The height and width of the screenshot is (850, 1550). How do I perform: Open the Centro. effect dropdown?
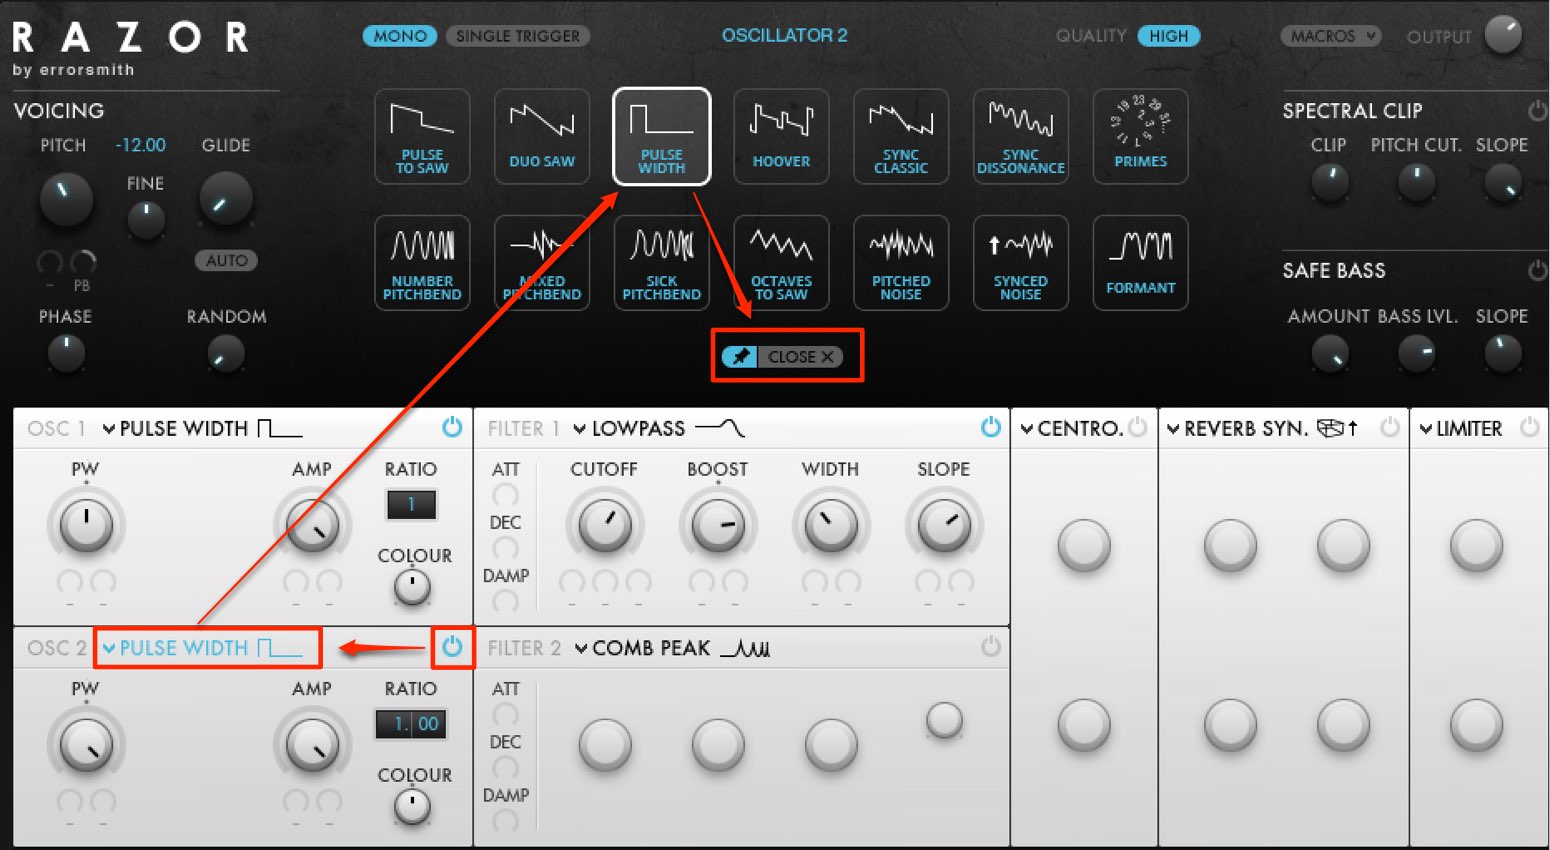tap(1072, 428)
